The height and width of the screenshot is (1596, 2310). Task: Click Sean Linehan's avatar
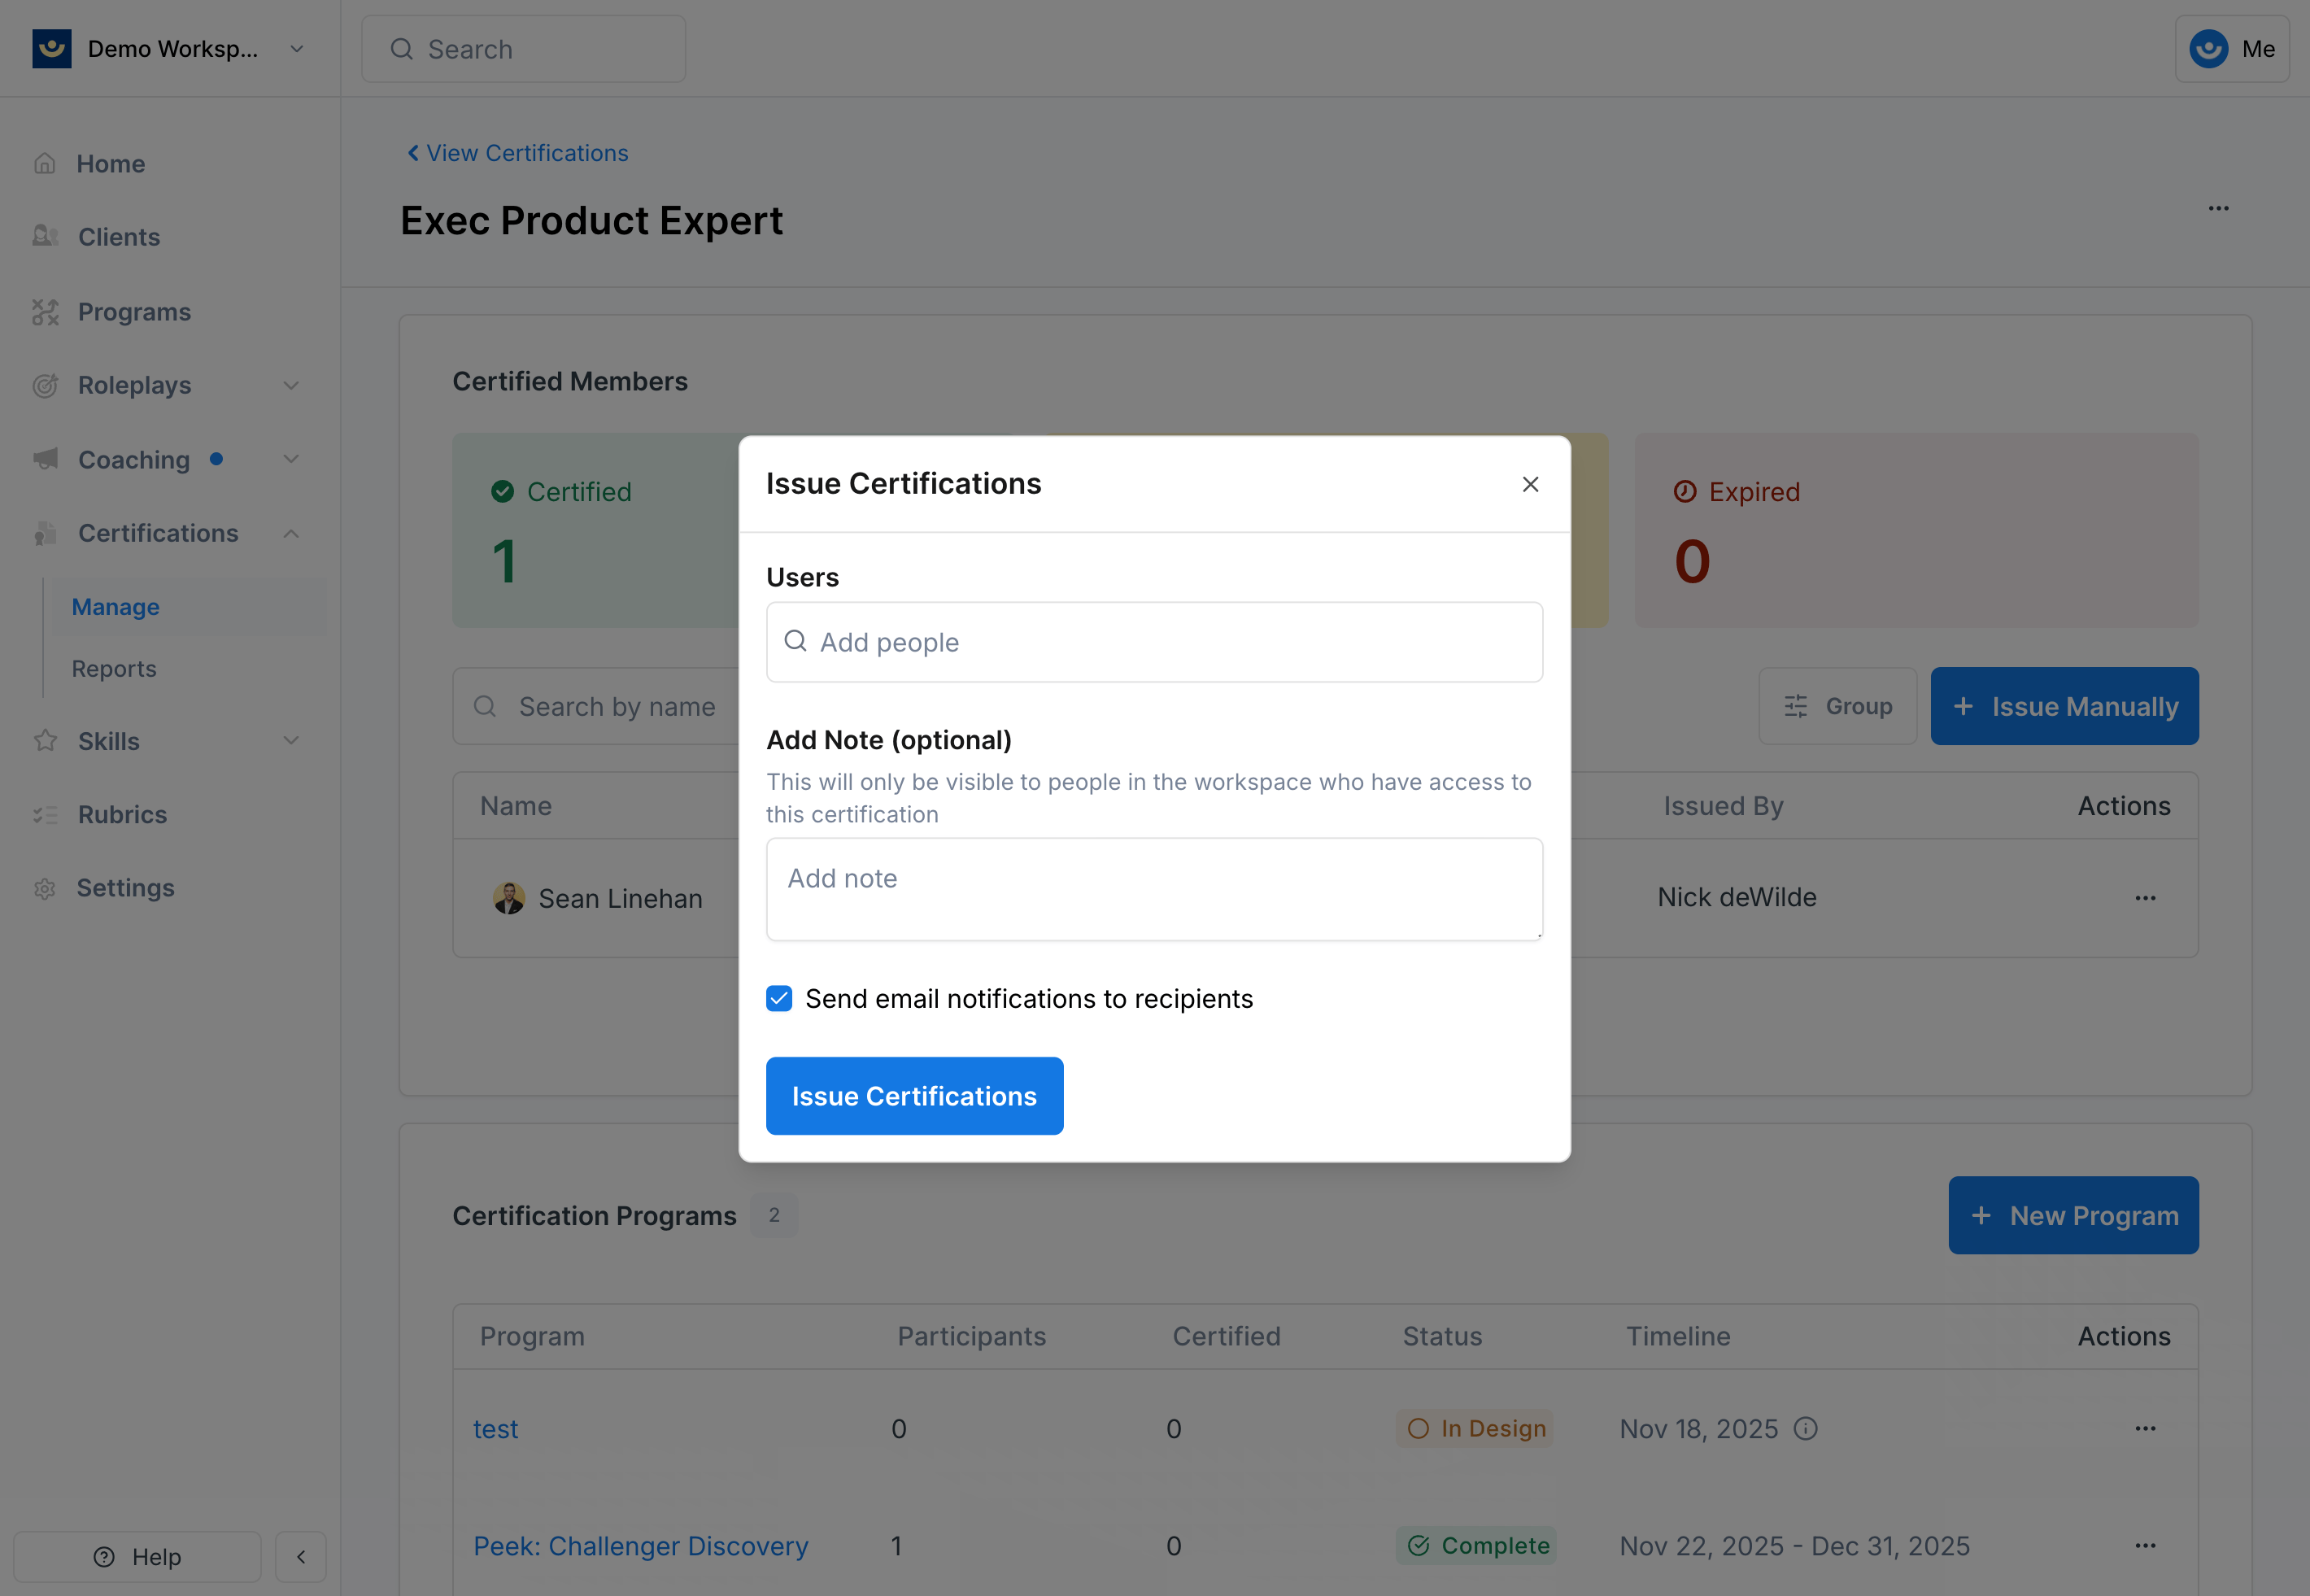click(x=508, y=898)
